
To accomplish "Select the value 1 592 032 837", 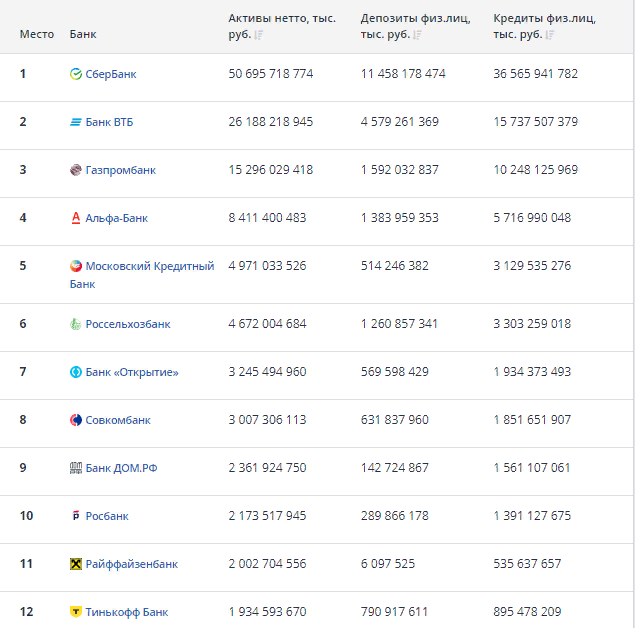I will [x=400, y=170].
